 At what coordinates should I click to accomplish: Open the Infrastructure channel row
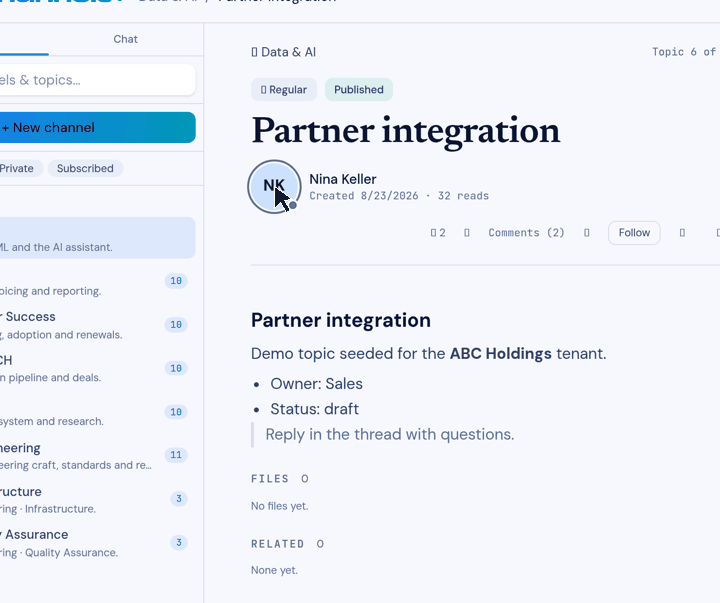(95, 500)
